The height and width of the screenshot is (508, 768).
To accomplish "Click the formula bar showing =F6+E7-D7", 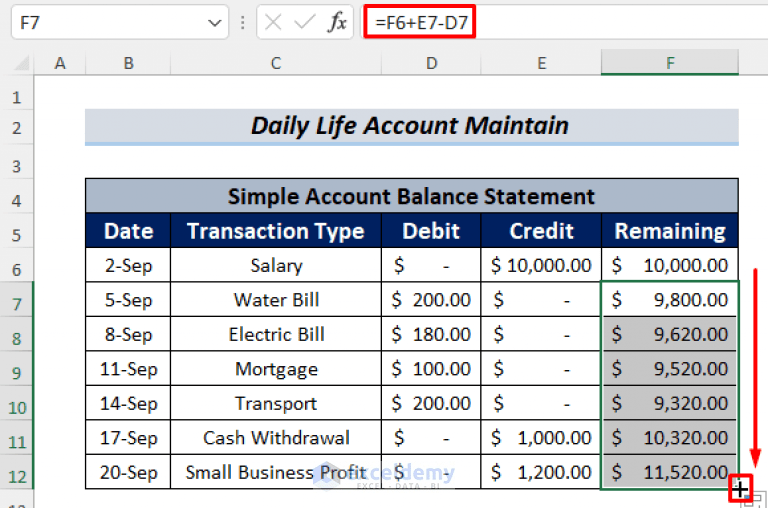I will [566, 23].
